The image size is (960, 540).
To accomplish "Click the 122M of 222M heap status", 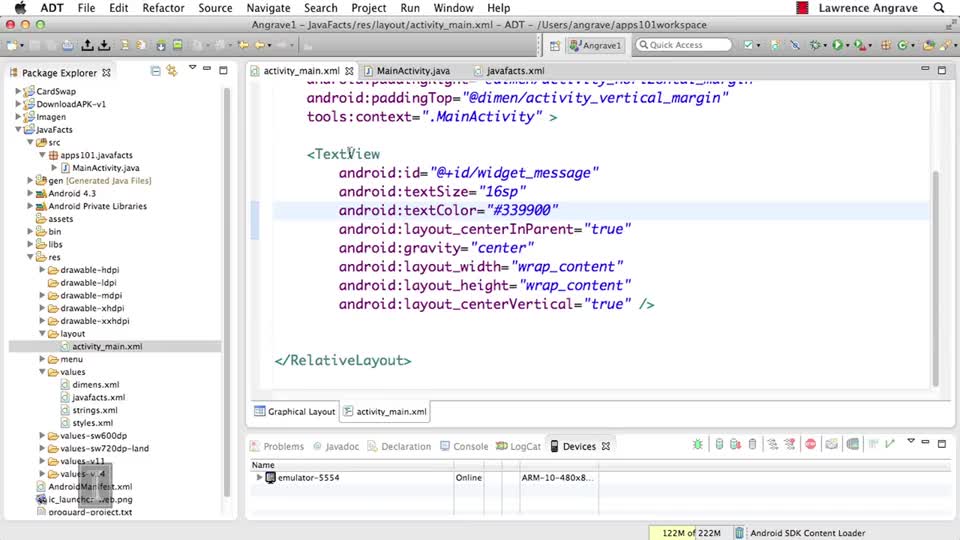I will pos(691,533).
